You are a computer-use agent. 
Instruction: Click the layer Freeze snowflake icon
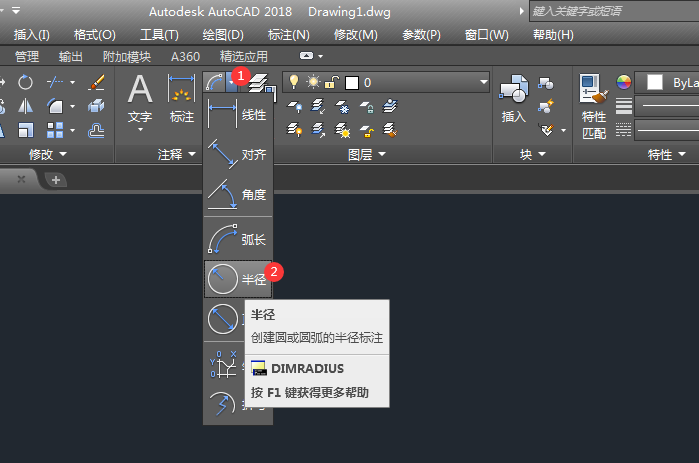342,107
